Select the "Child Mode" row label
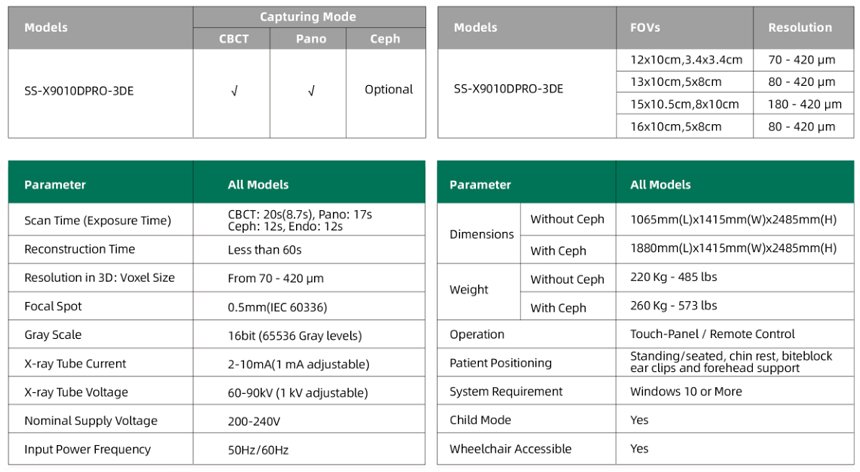Image resolution: width=860 pixels, height=472 pixels. [x=480, y=421]
